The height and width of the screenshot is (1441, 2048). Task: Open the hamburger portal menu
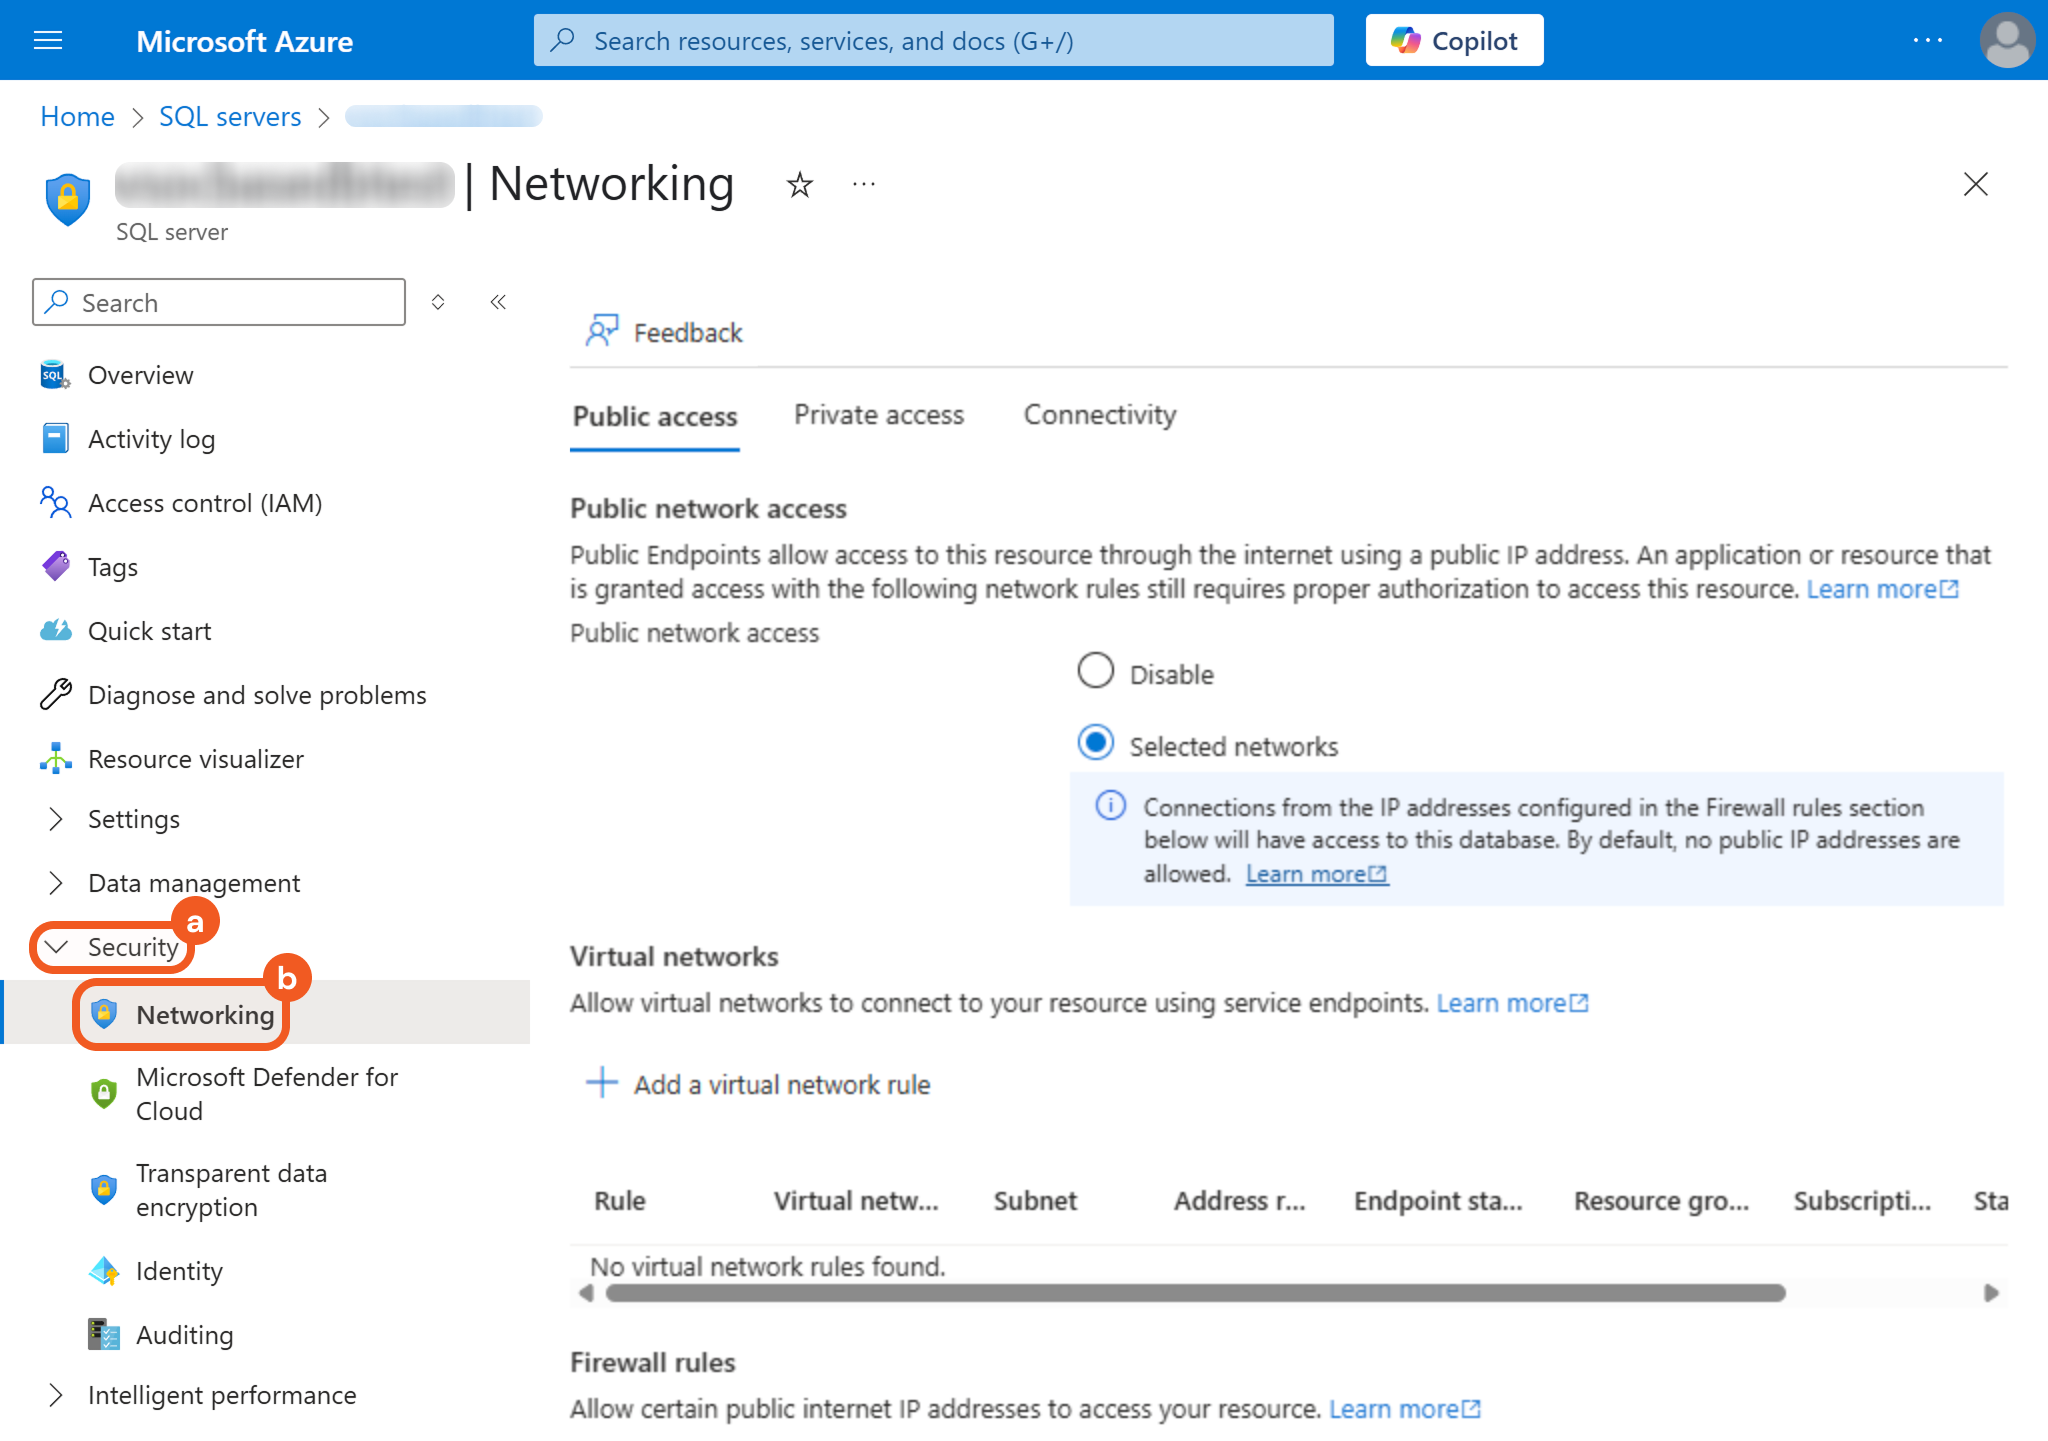(x=48, y=40)
